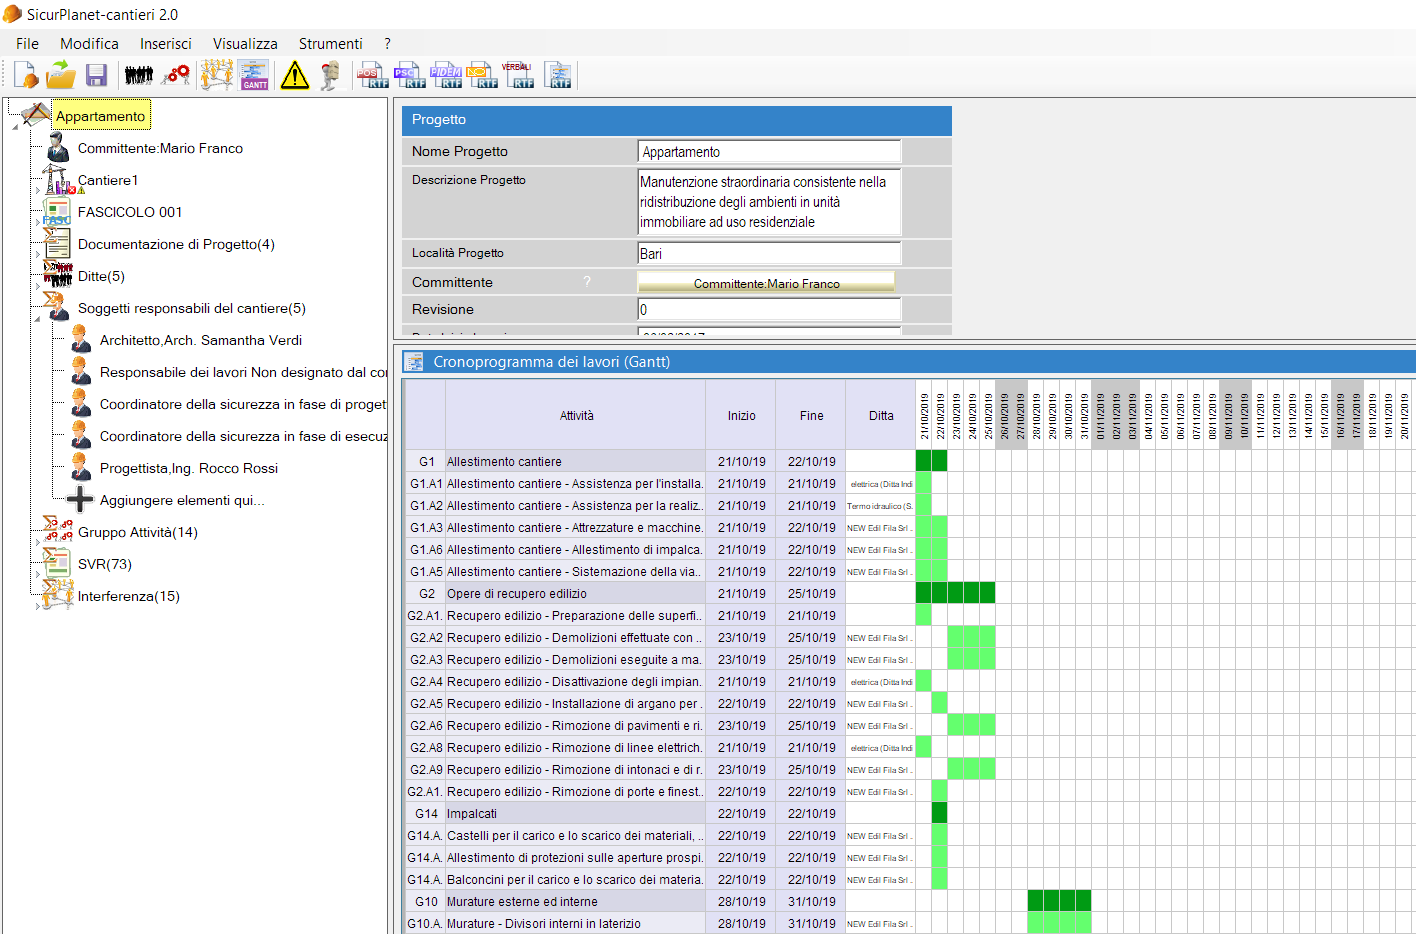Image resolution: width=1416 pixels, height=934 pixels.
Task: Click the yellow warning triangle toolbar icon
Action: tap(295, 75)
